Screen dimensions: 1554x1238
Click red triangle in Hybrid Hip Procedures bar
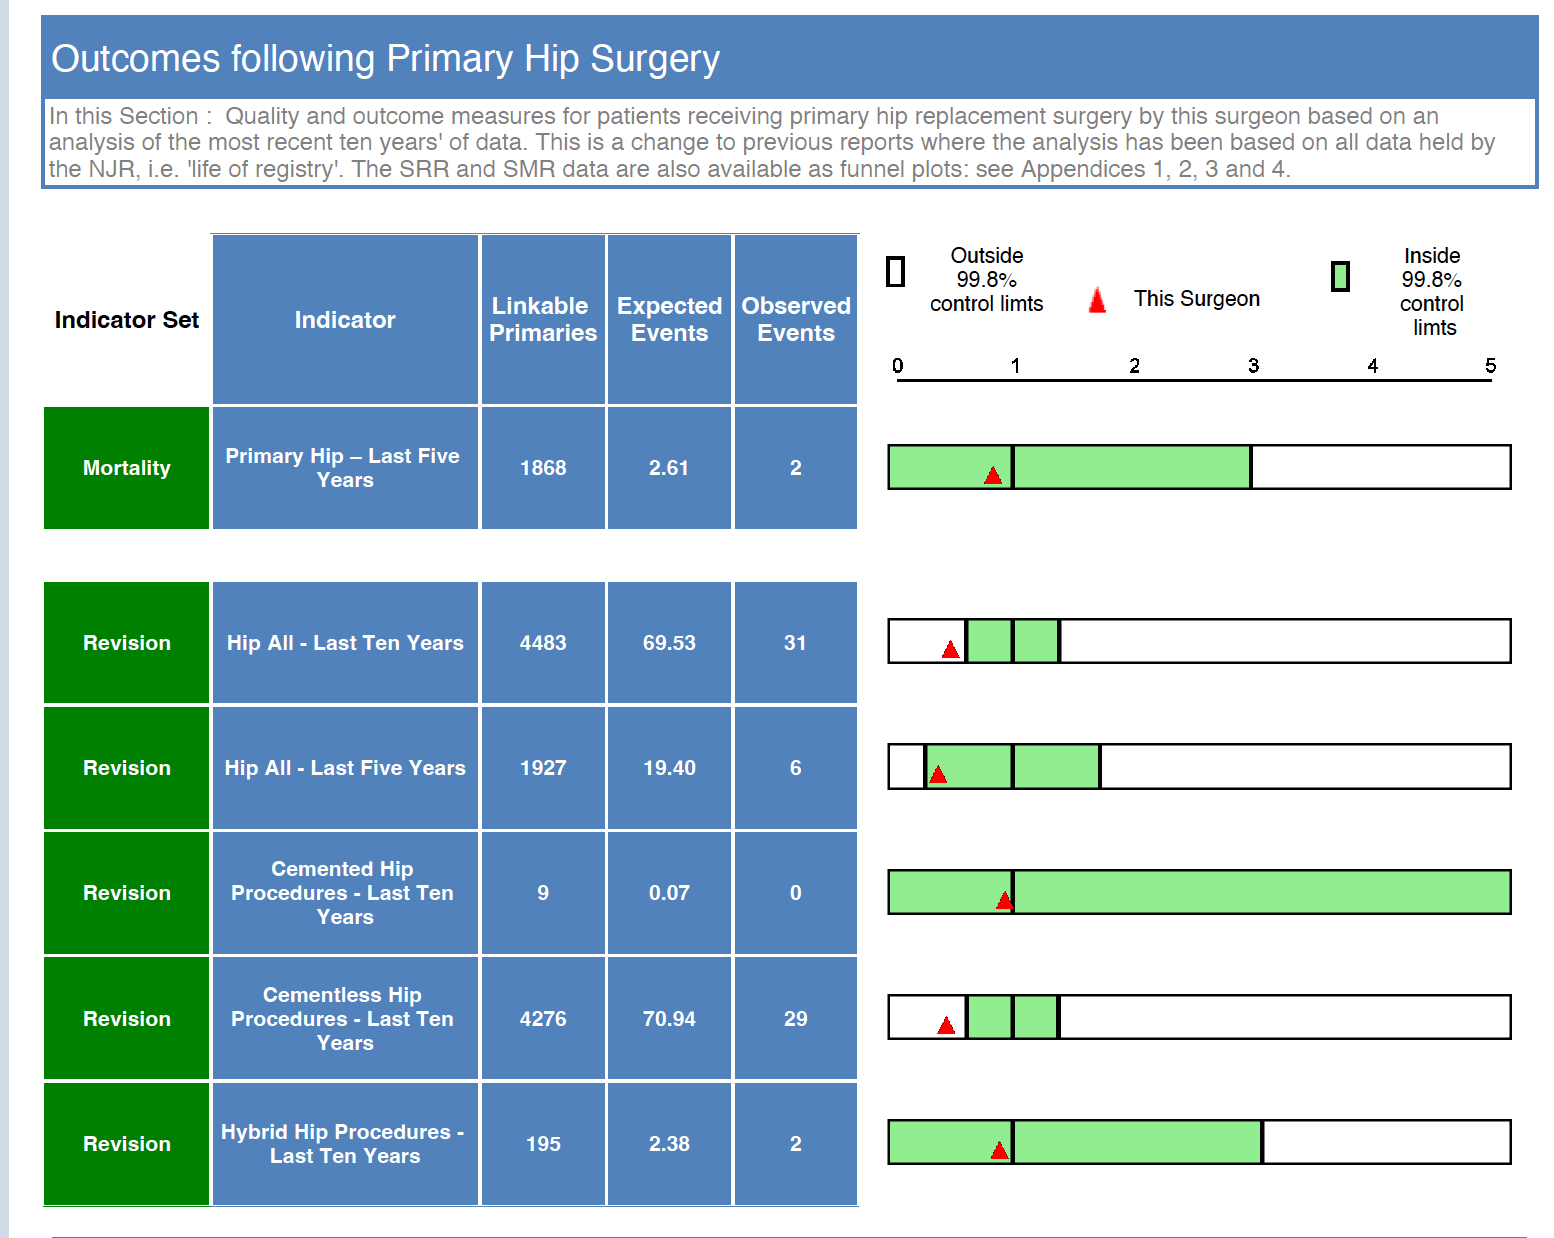point(999,1151)
